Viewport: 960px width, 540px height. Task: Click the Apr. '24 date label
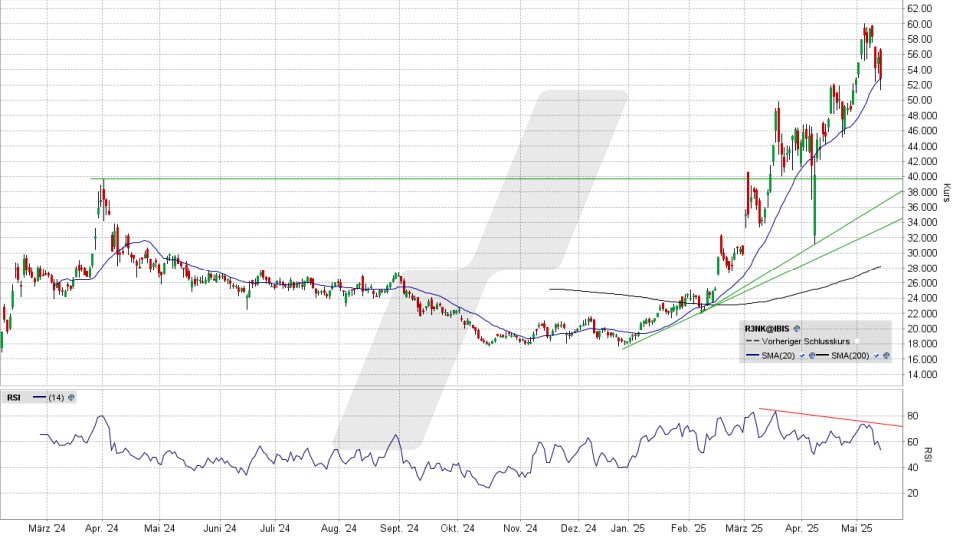(102, 528)
